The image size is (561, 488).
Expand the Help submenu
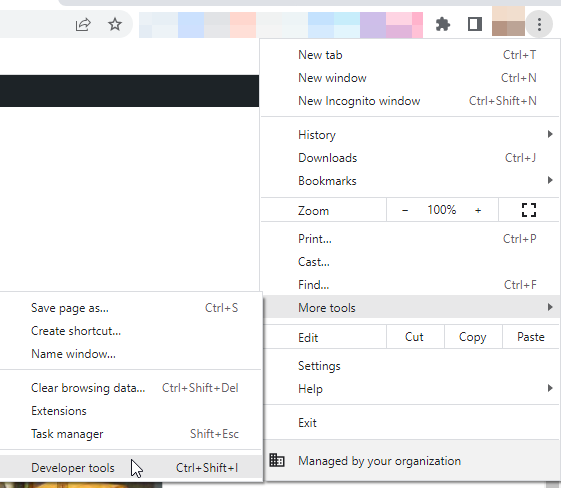coord(411,389)
